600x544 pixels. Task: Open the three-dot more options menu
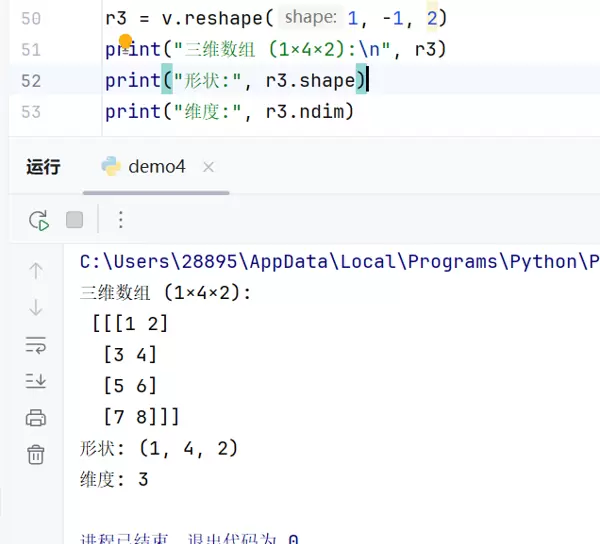click(120, 220)
